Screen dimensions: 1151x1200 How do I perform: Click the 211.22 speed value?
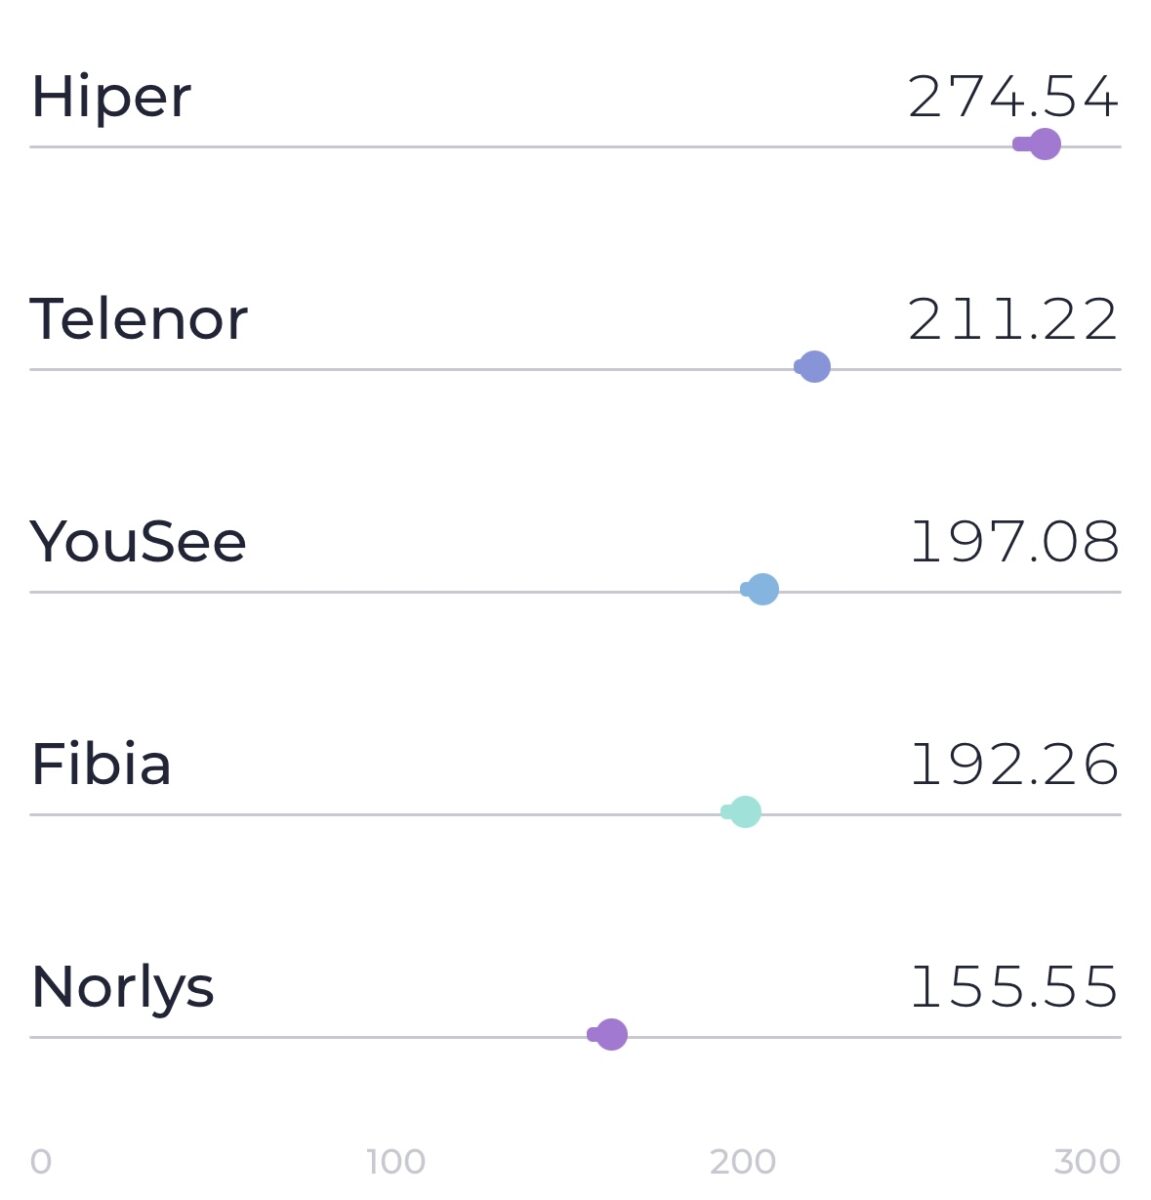[x=1013, y=320]
